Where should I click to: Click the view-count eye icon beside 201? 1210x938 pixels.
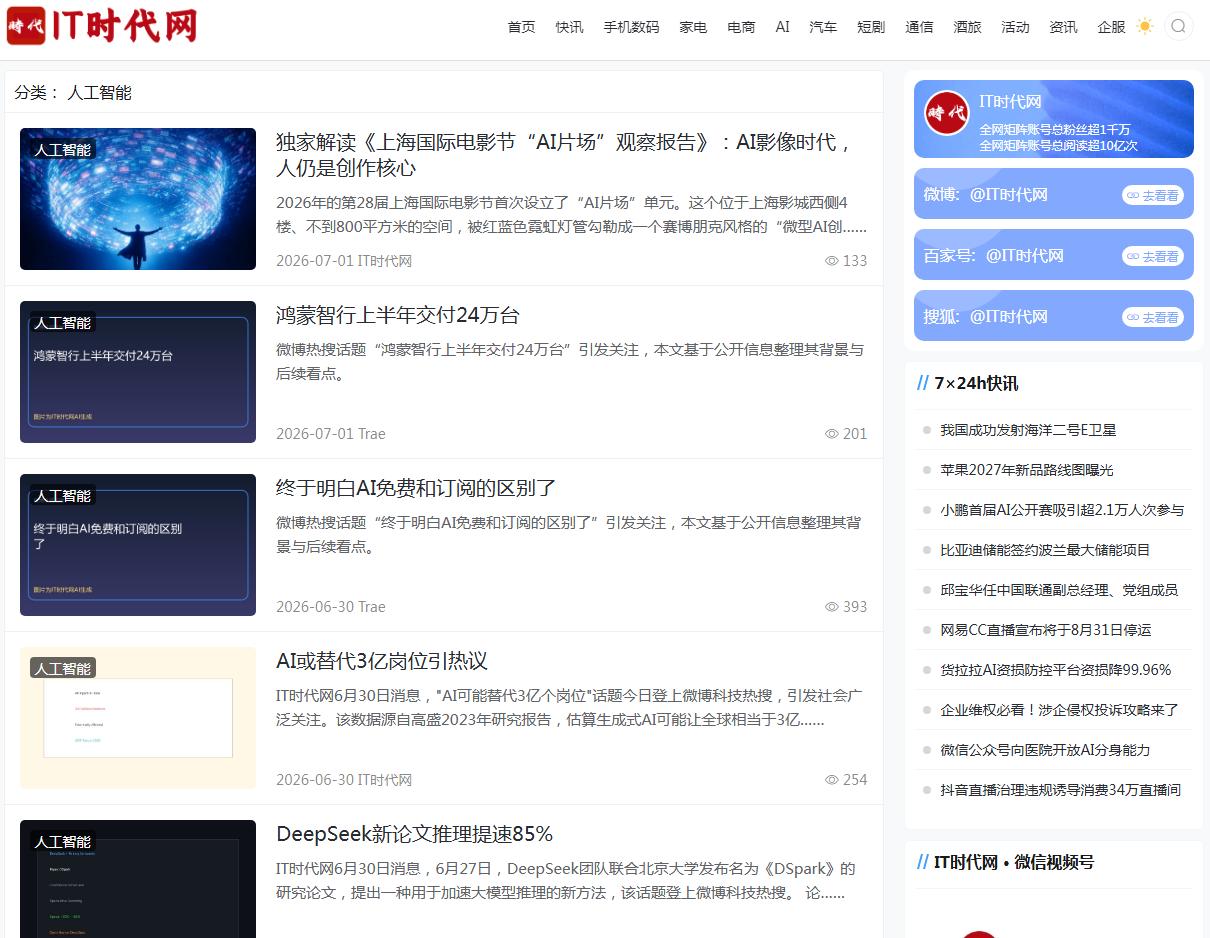(831, 434)
